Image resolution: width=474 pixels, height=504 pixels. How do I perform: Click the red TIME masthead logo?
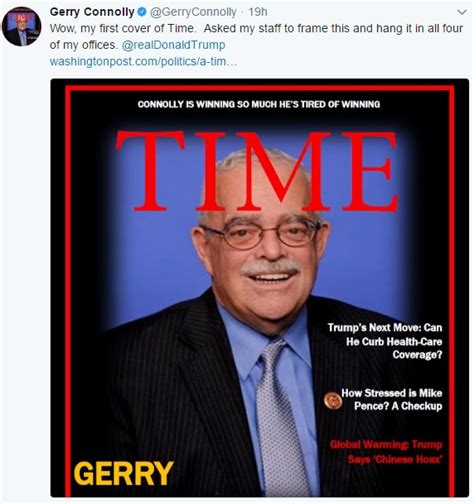click(257, 172)
